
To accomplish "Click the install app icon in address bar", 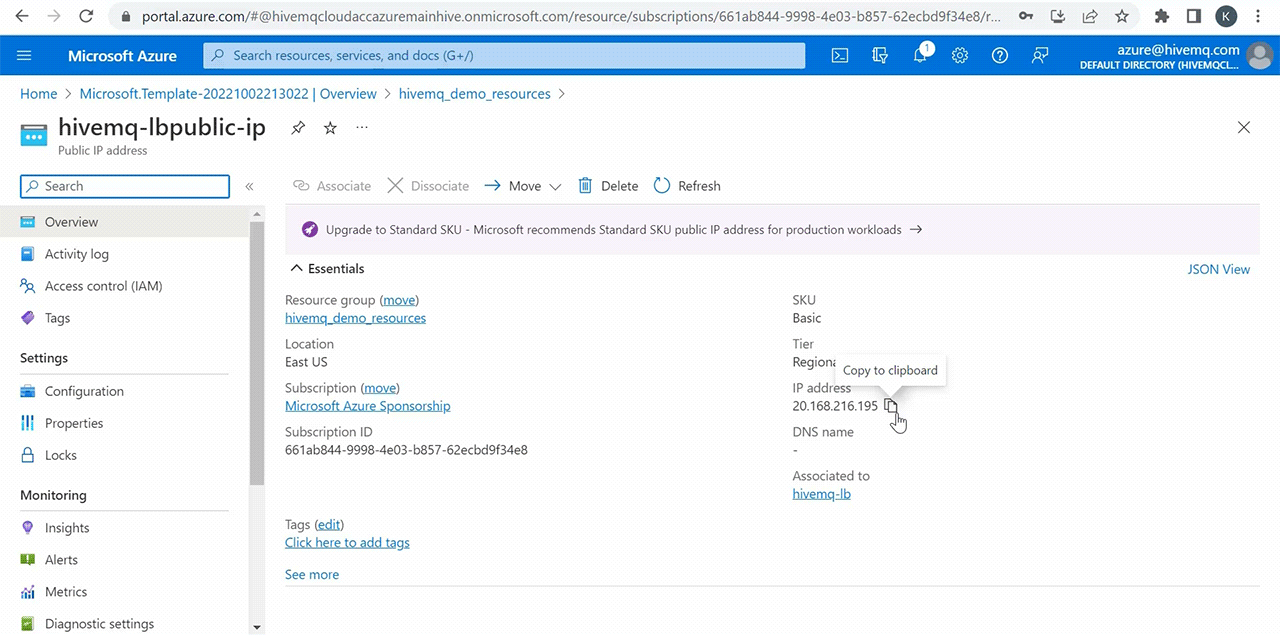I will click(1058, 16).
